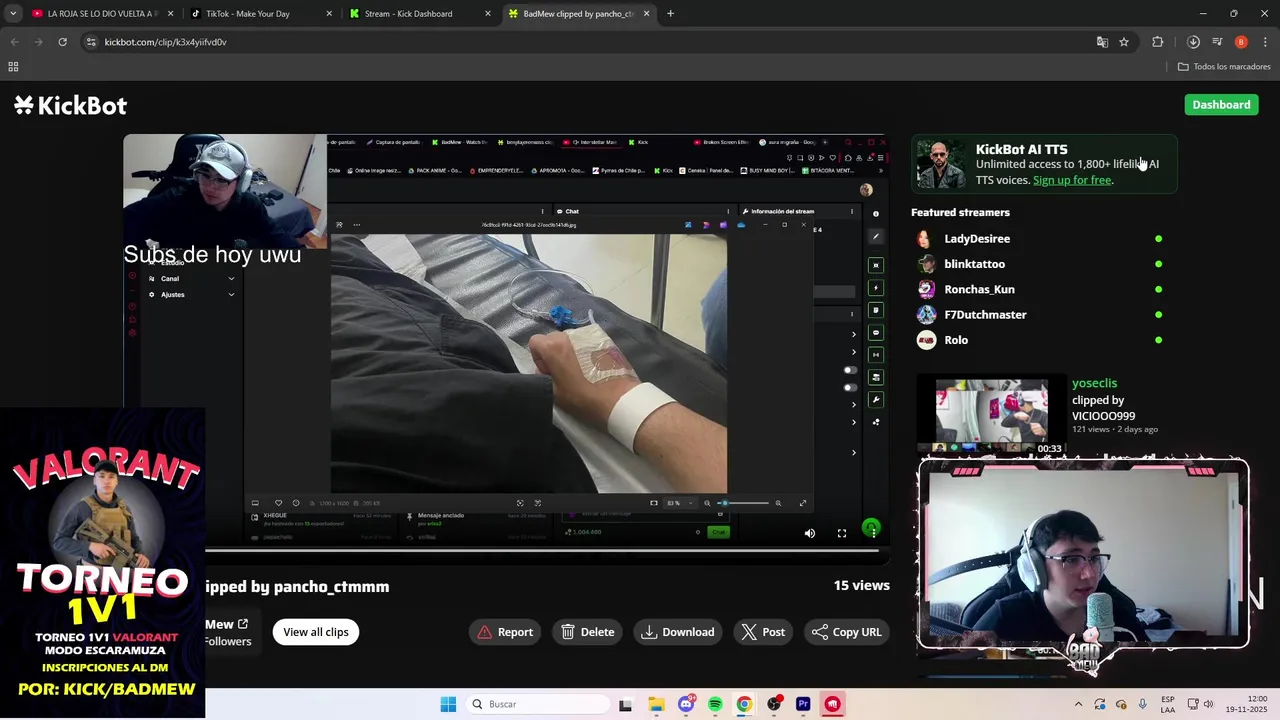Click the KickBot AI TTS avatar image
Screen dimensions: 1280x720
tap(941, 164)
